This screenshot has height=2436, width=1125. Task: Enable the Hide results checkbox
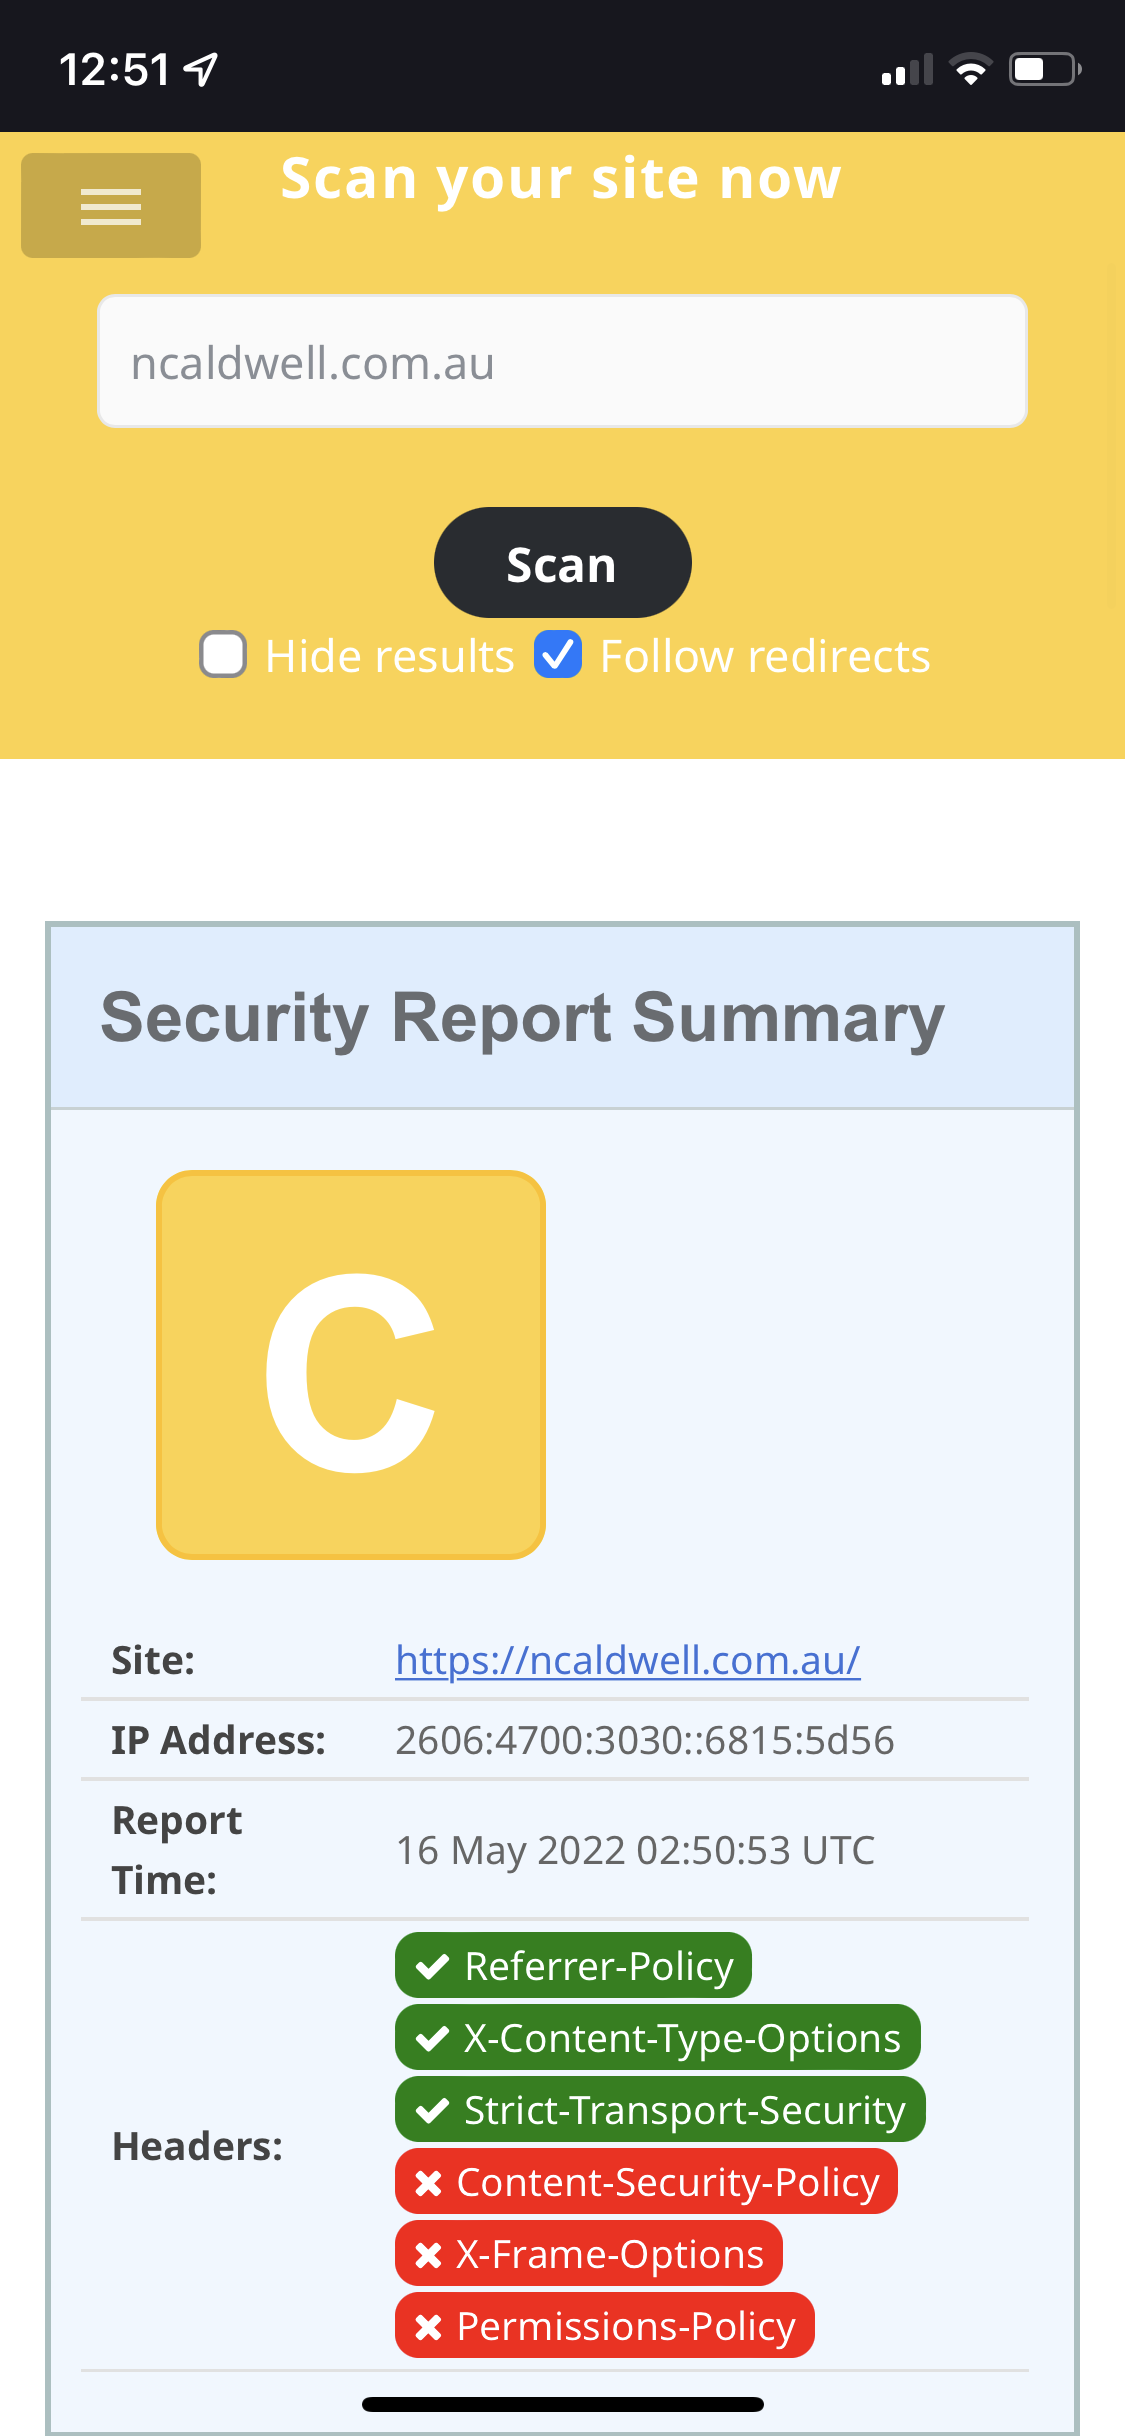pos(223,655)
